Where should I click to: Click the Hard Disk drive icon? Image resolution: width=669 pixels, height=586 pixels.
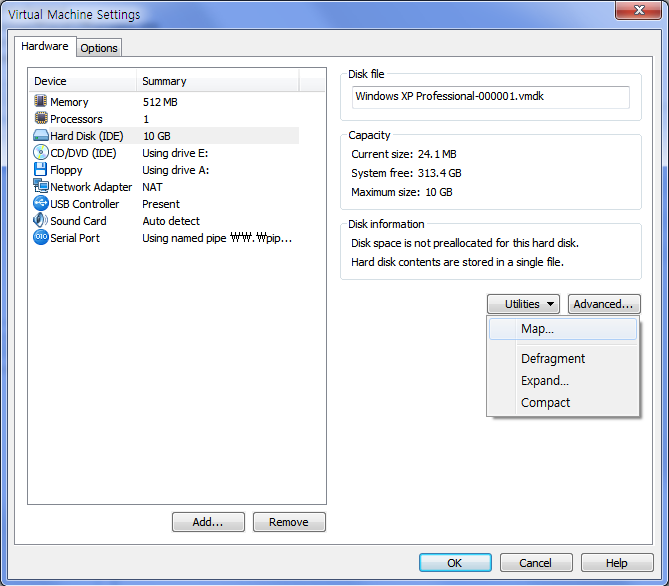coord(41,135)
